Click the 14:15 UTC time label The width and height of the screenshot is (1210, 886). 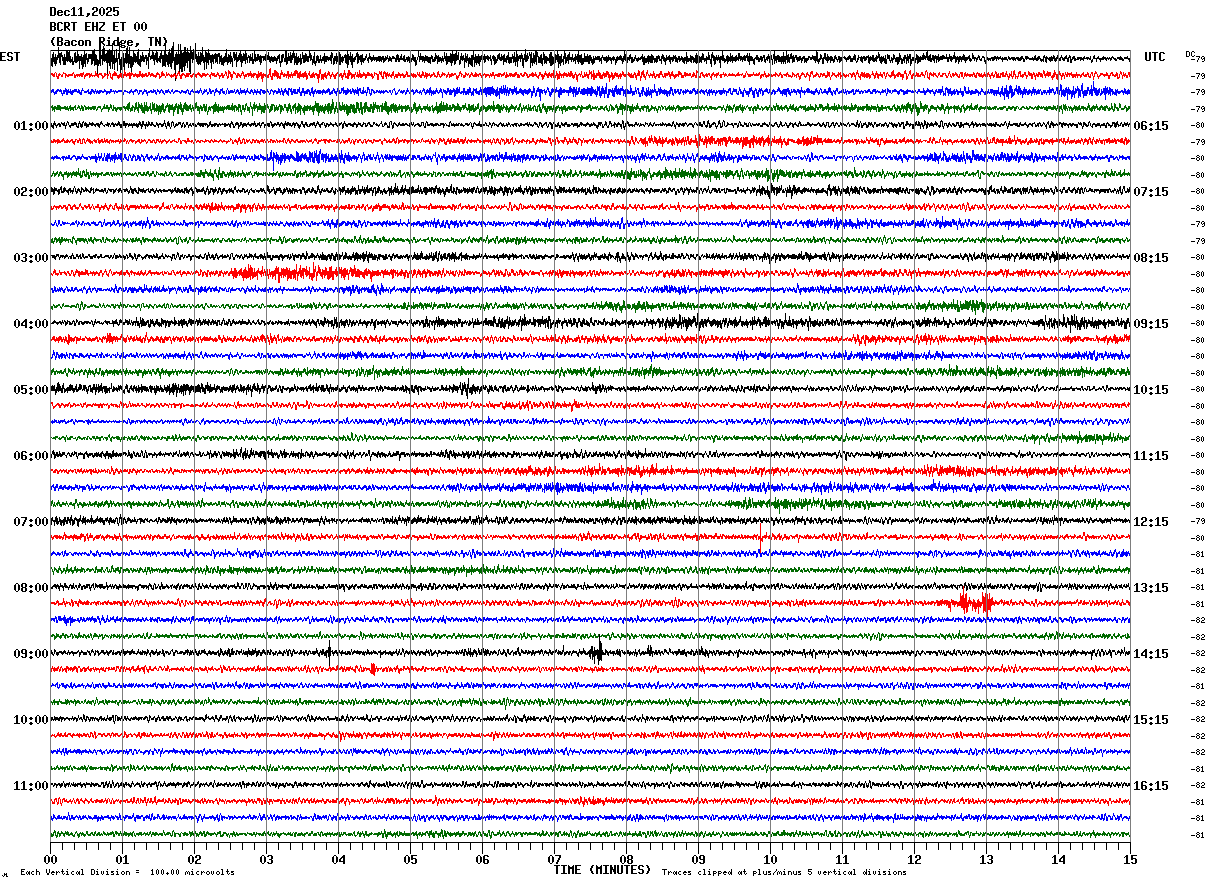pos(1151,654)
